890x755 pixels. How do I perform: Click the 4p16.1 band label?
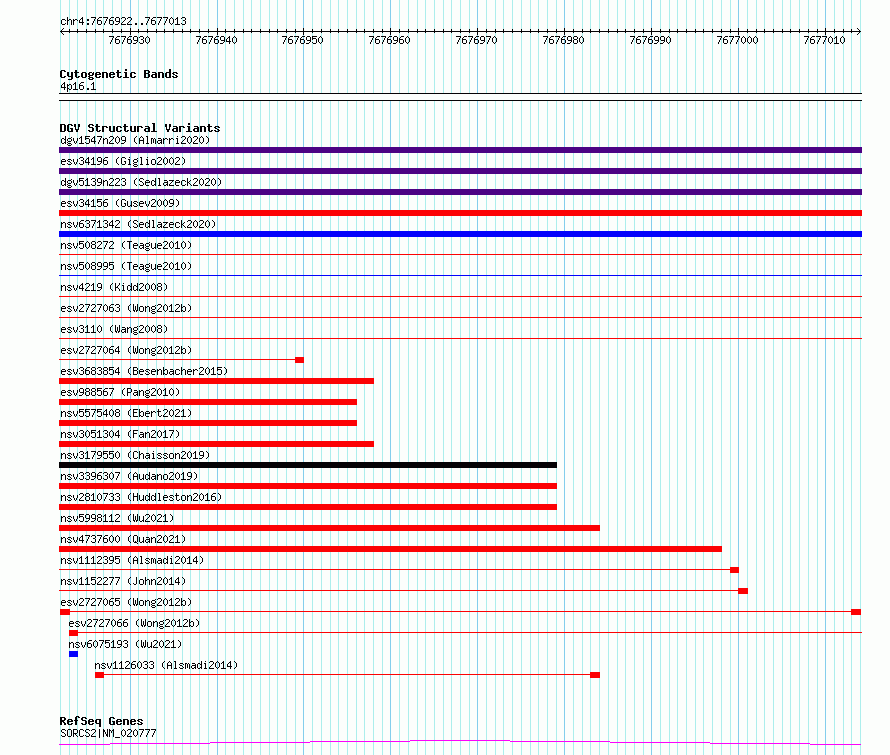click(78, 86)
